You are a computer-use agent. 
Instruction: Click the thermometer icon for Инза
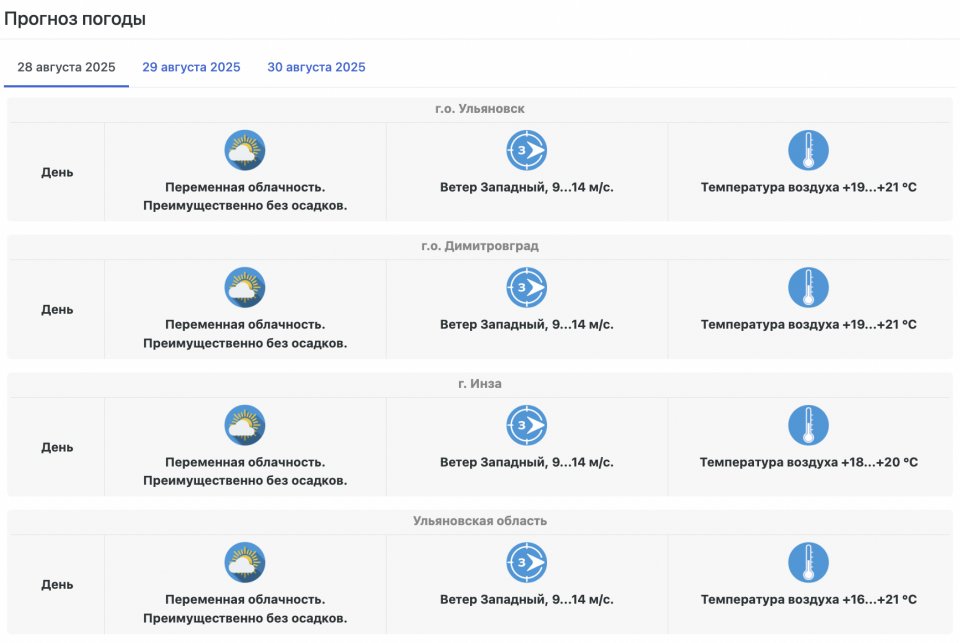[x=808, y=426]
